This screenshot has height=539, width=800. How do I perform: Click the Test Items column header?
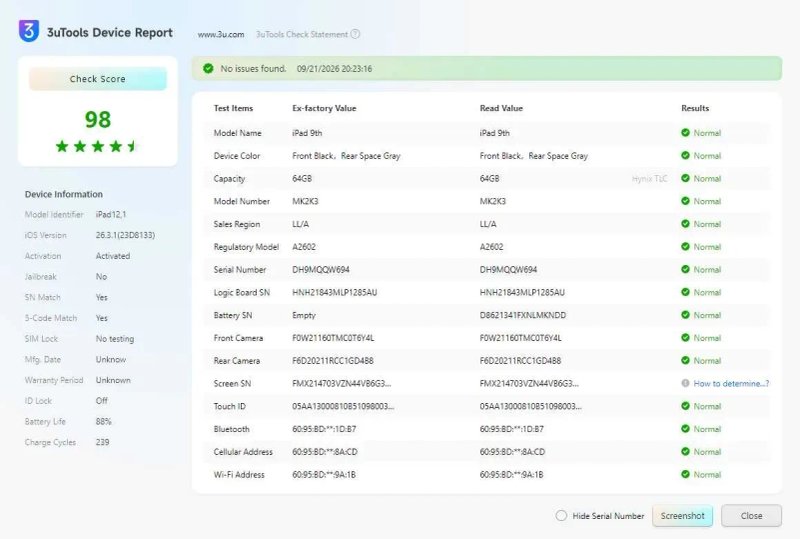pyautogui.click(x=233, y=108)
